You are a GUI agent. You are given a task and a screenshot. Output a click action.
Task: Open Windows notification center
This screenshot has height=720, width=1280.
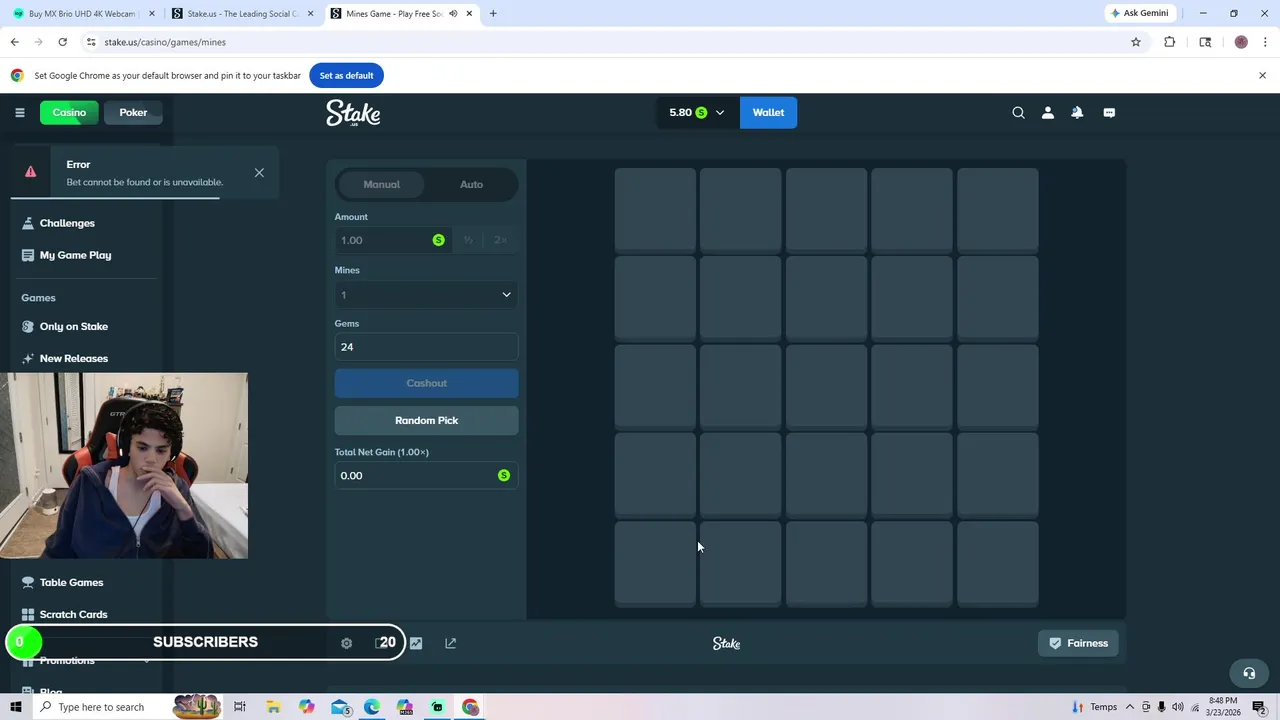[1259, 707]
